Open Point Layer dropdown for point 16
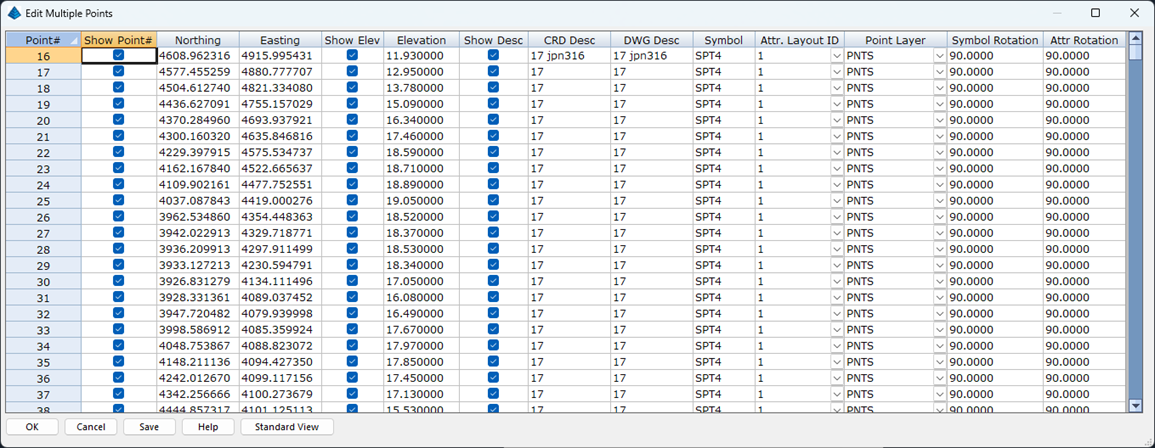Image resolution: width=1155 pixels, height=448 pixels. (x=939, y=55)
